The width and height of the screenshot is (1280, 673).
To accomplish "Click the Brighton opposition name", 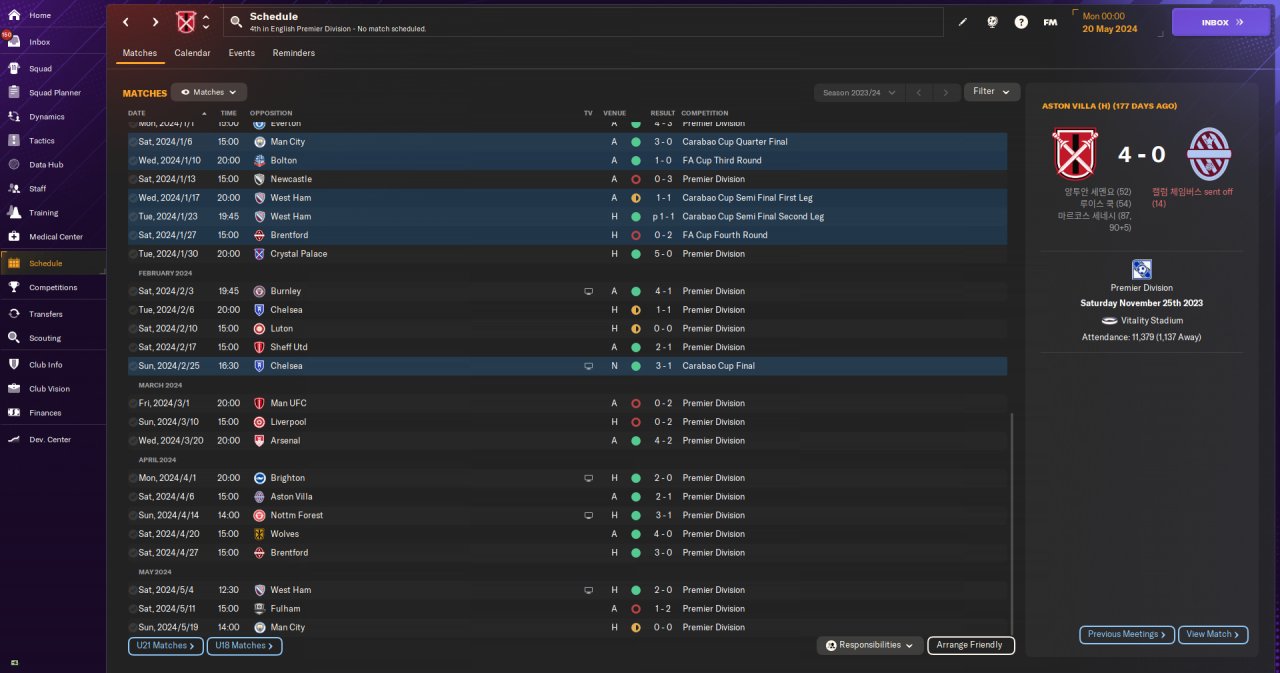I will coord(287,478).
